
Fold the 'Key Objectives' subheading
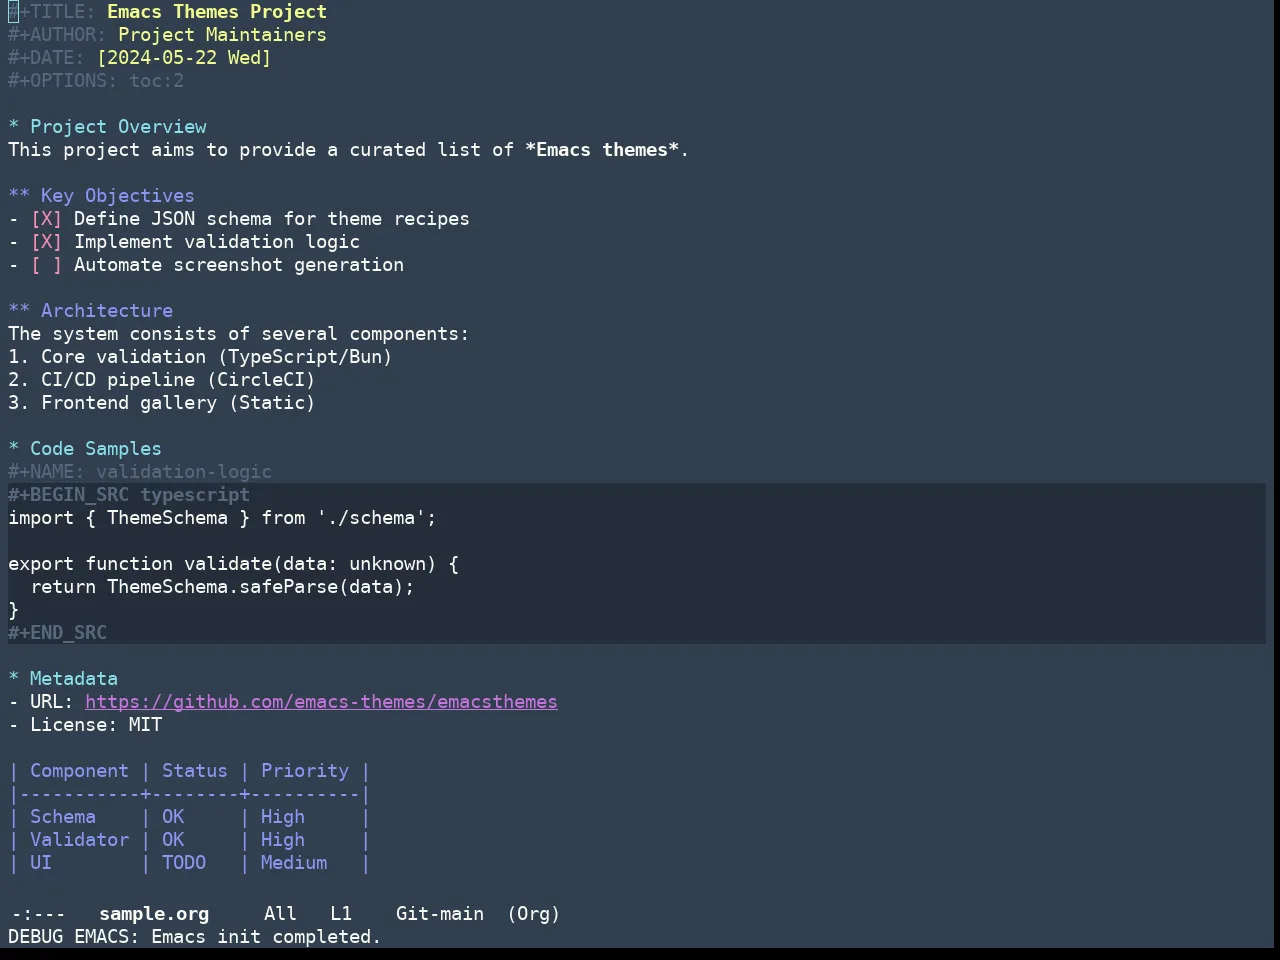(x=102, y=196)
